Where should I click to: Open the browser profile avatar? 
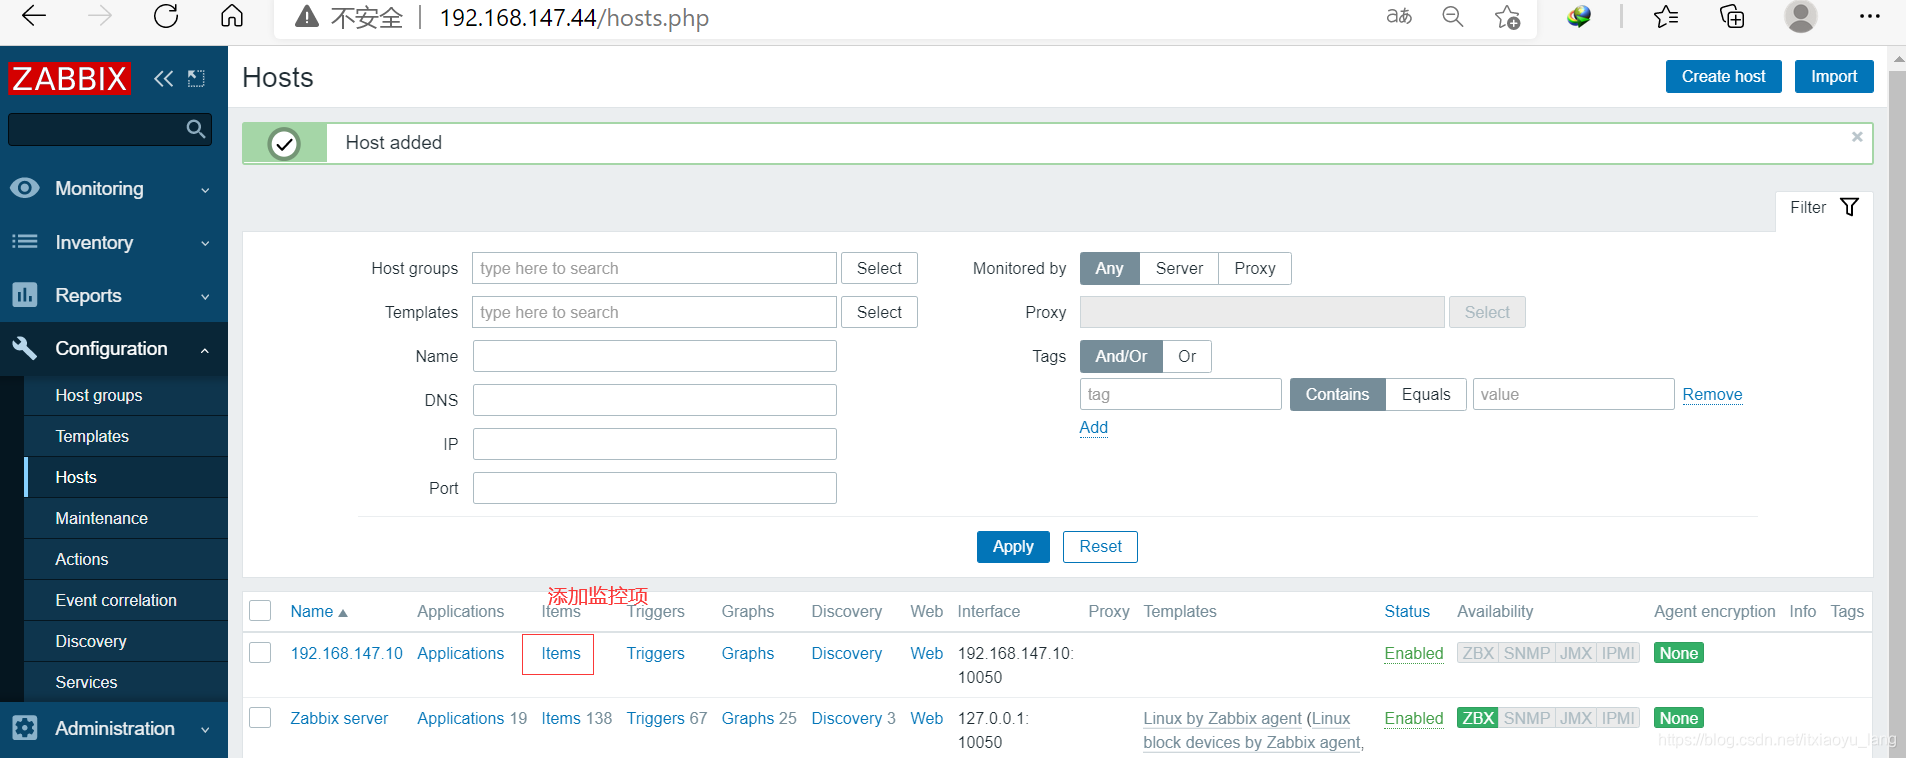coord(1800,16)
